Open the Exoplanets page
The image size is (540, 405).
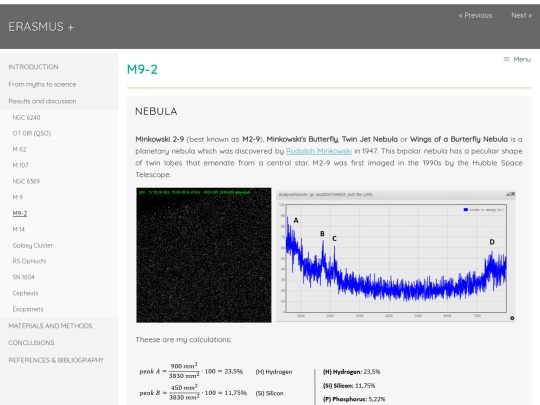(x=28, y=309)
